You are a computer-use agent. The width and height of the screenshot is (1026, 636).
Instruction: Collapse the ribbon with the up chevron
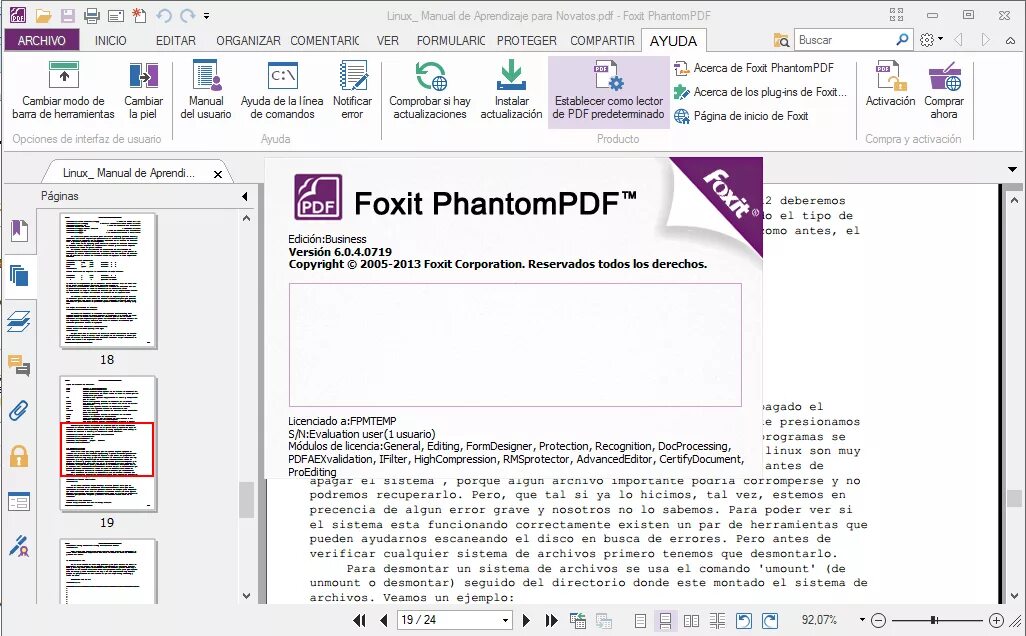[x=1010, y=41]
